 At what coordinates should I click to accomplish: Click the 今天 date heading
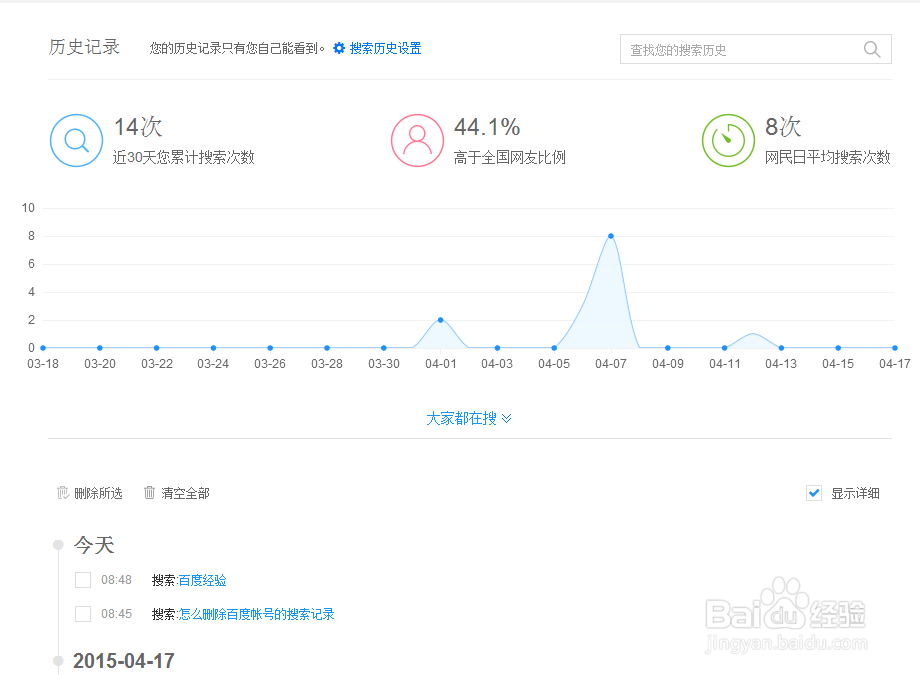click(x=94, y=545)
